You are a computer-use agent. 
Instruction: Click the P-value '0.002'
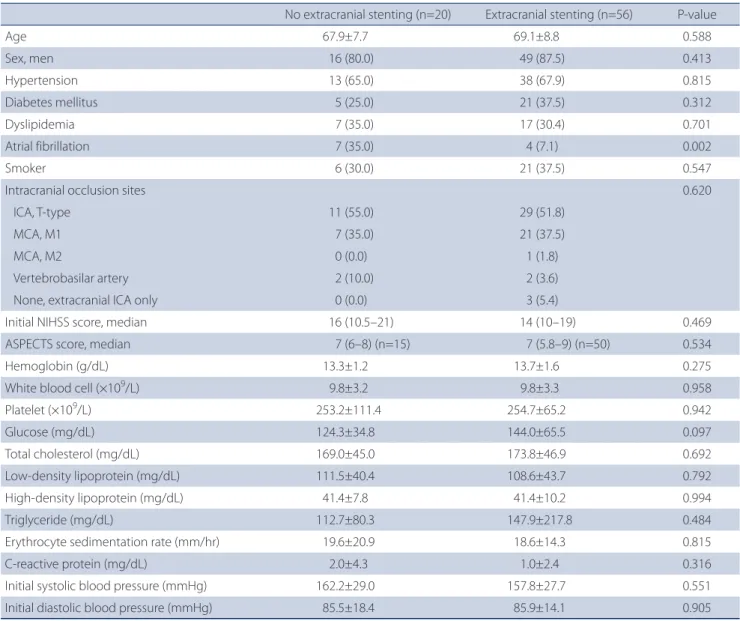point(697,146)
